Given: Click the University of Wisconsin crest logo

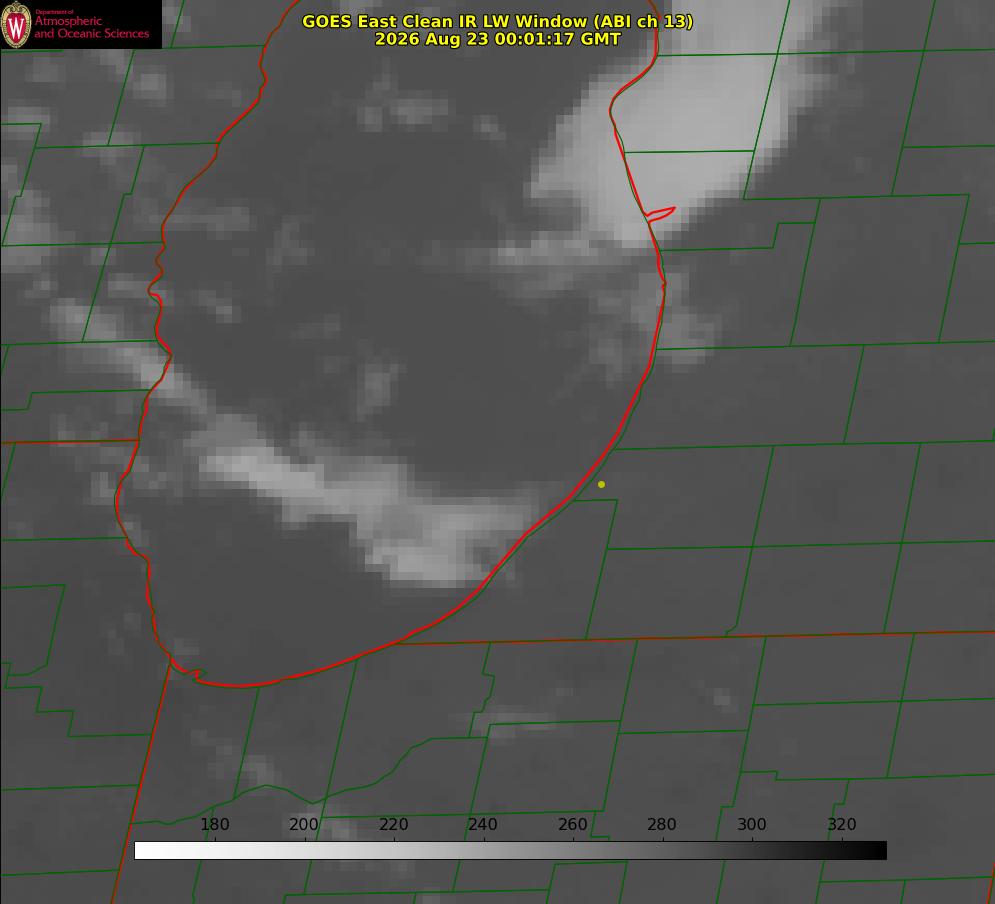Looking at the screenshot, I should [16, 24].
